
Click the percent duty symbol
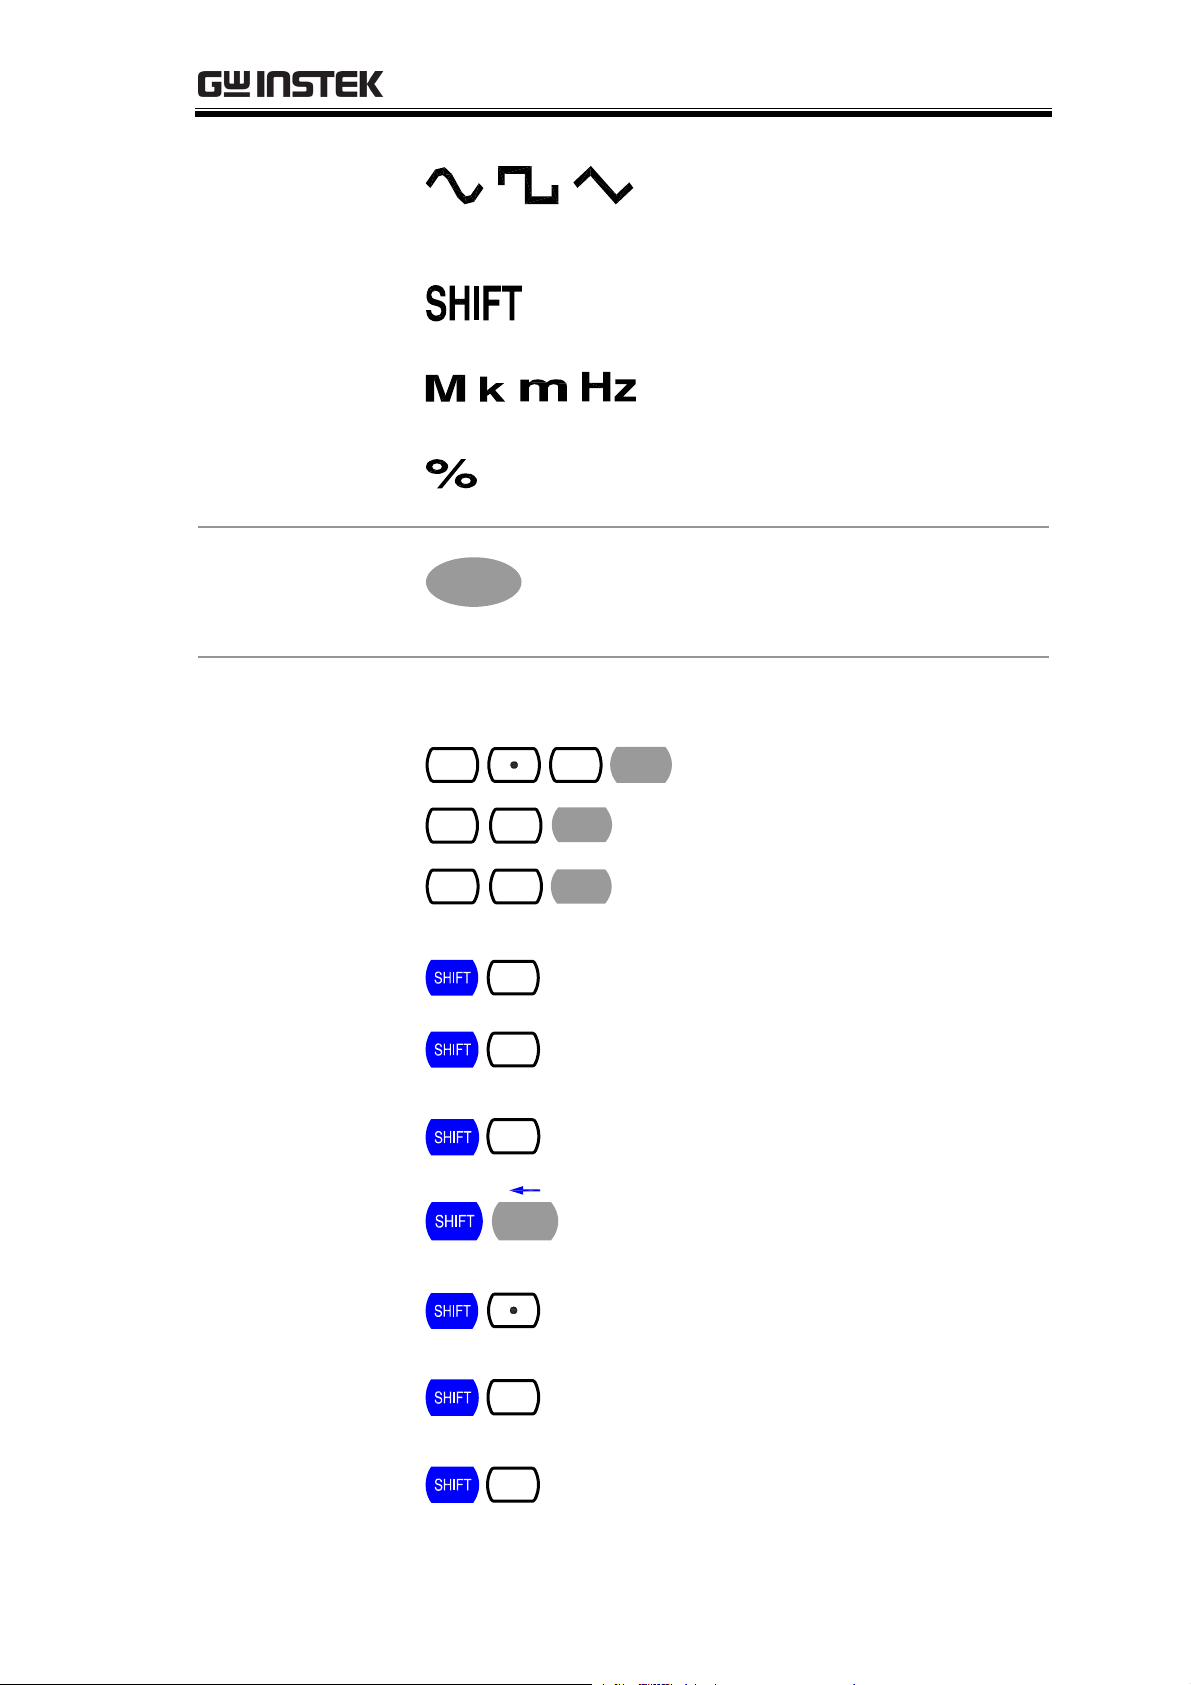452,473
